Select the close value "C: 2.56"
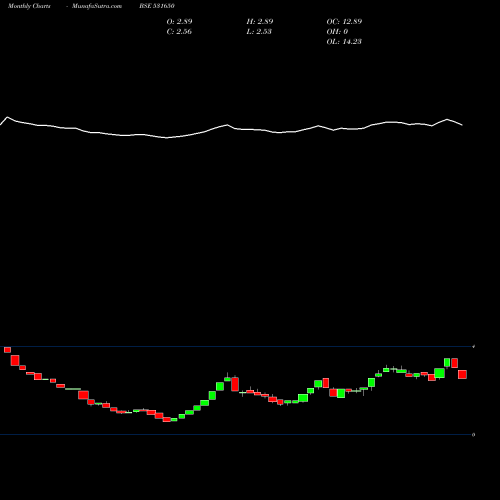This screenshot has width=500, height=500. (x=179, y=31)
